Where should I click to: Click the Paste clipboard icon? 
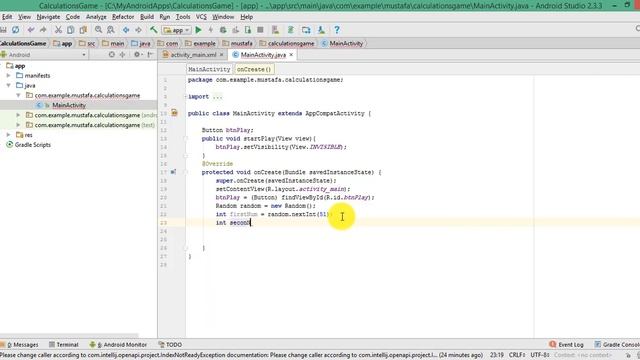click(x=83, y=30)
